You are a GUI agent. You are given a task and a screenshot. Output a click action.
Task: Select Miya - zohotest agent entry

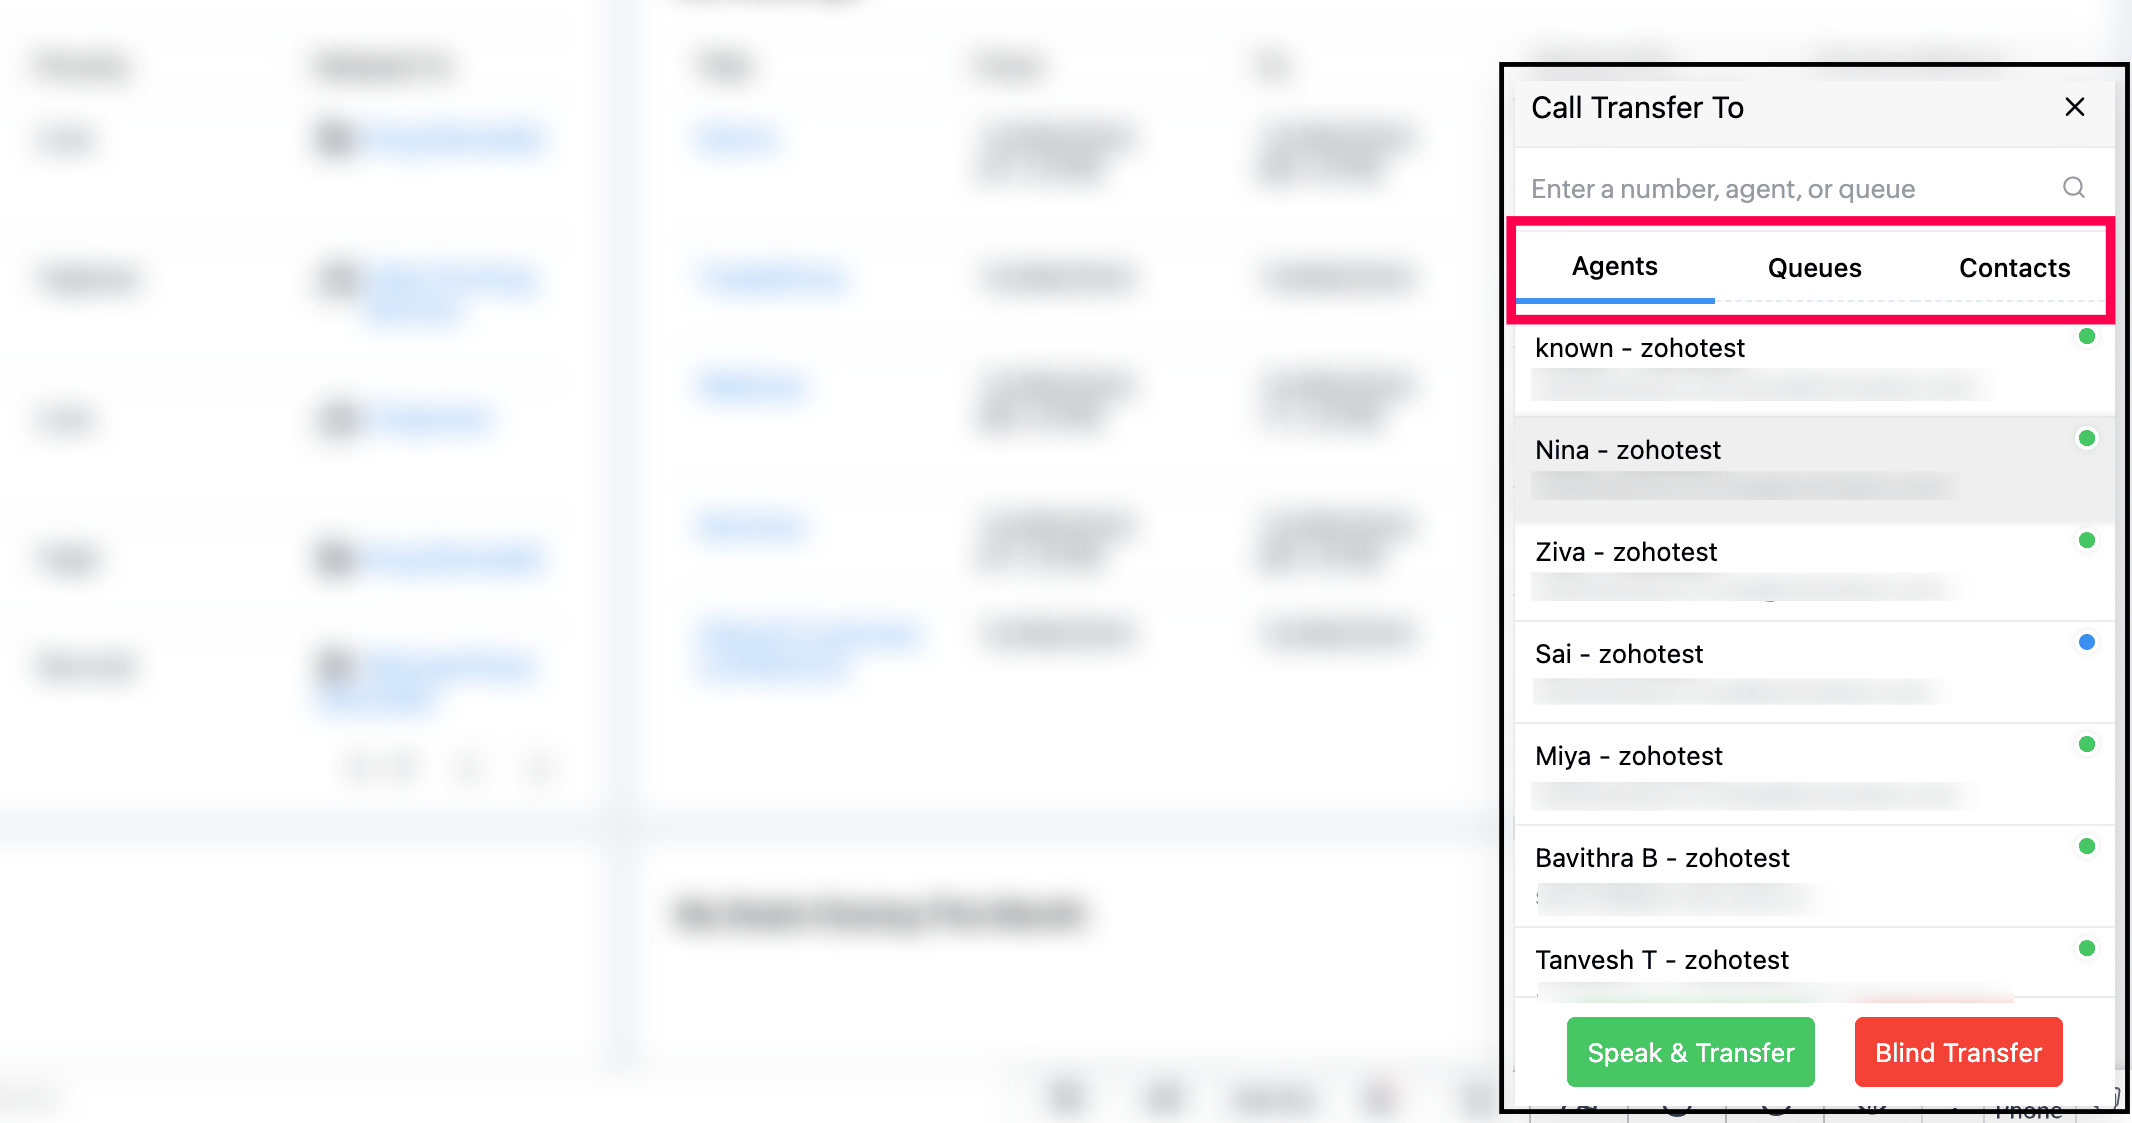(1814, 774)
